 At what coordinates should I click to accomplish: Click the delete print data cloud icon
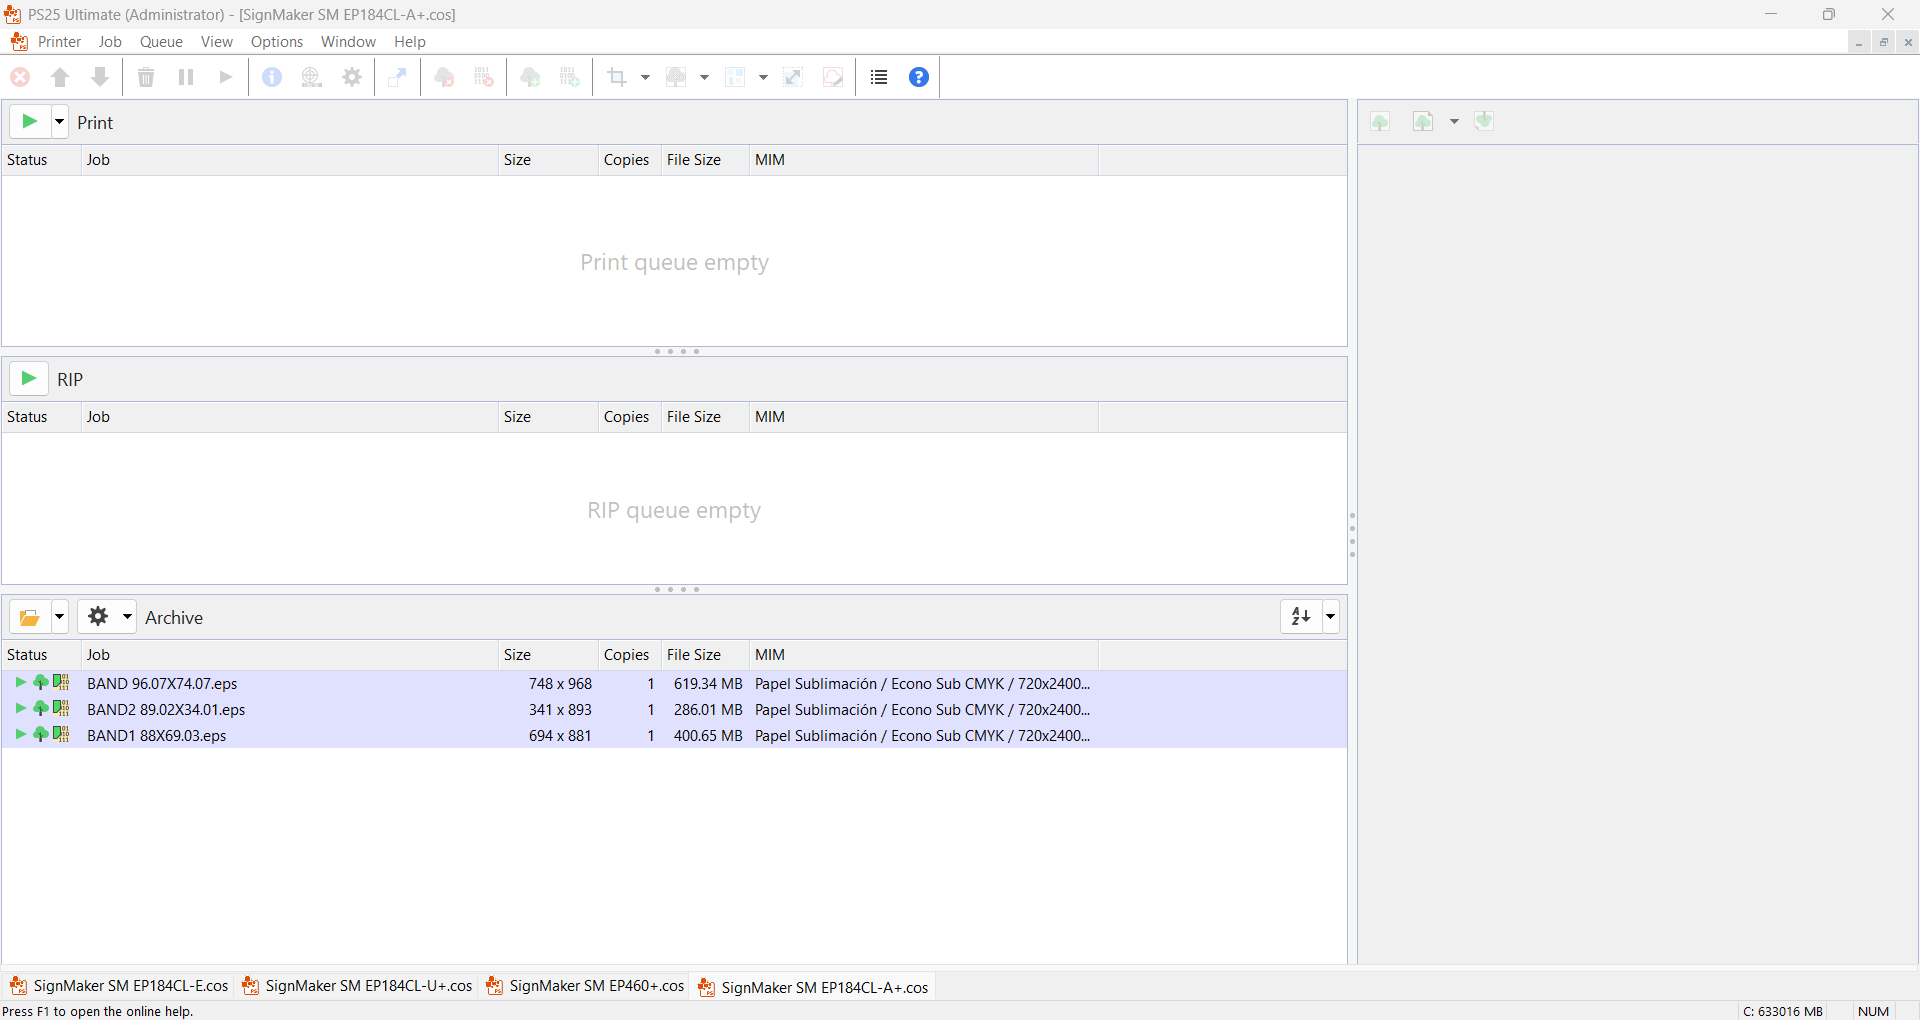(x=445, y=77)
